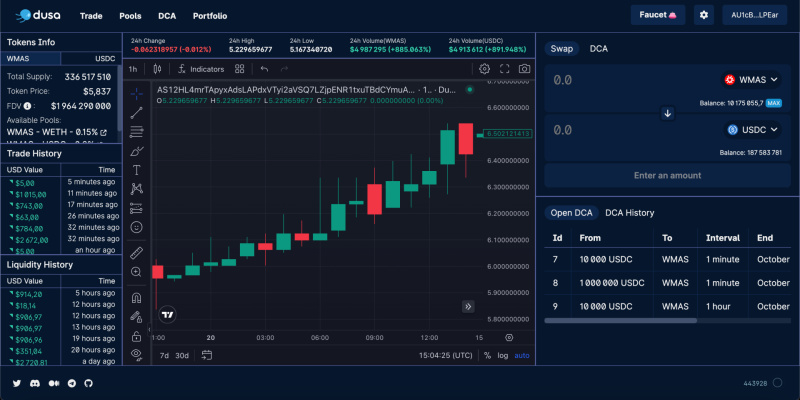Open the chart settings gear

(x=485, y=69)
